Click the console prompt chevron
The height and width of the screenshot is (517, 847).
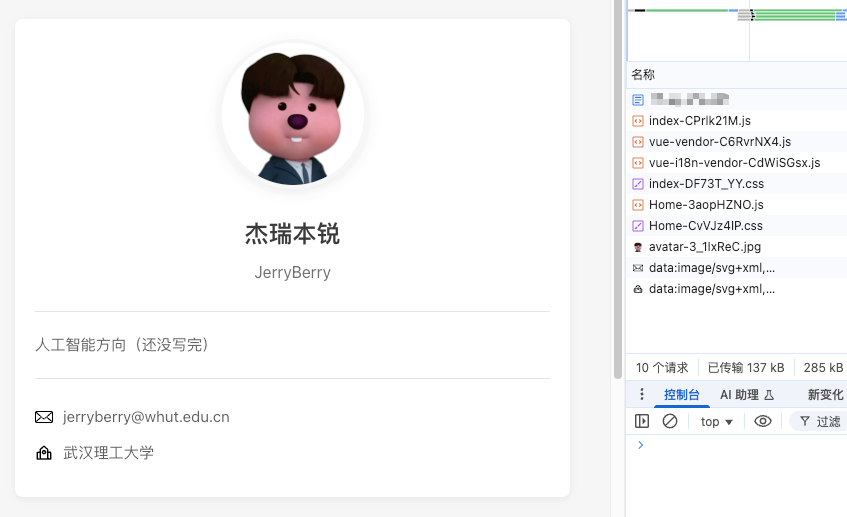(x=641, y=445)
